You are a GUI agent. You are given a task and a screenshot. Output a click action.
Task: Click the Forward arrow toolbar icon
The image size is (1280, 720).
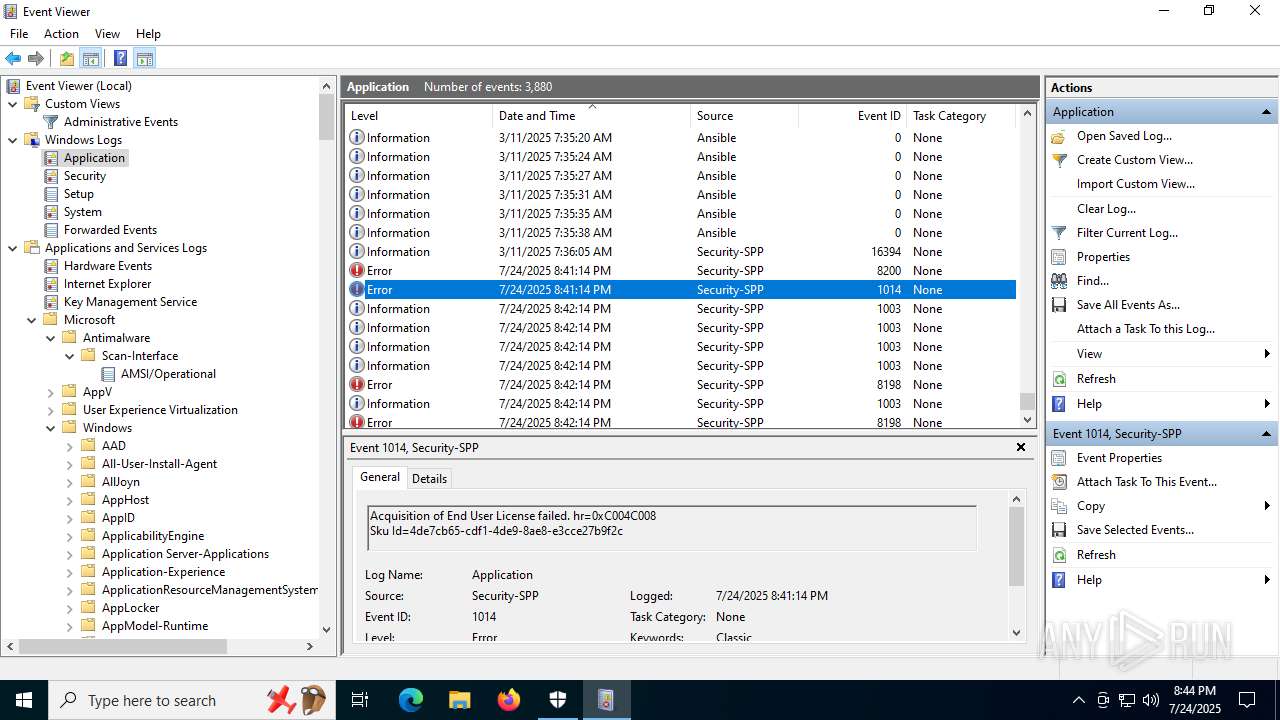[x=36, y=58]
